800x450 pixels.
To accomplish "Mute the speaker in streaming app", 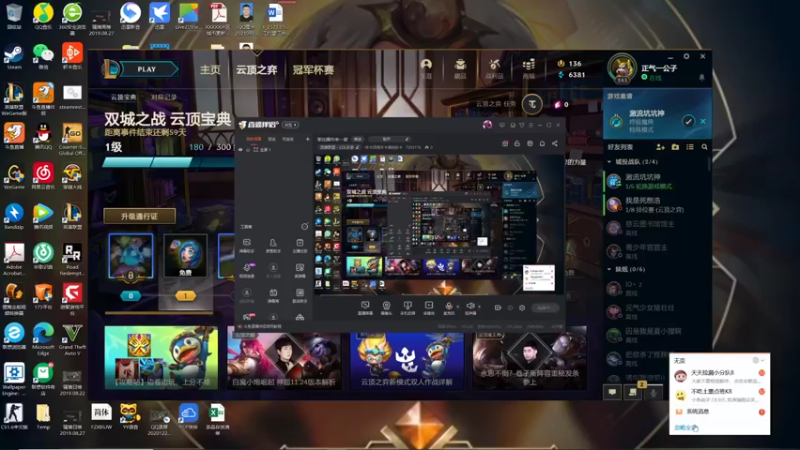I will click(x=470, y=306).
